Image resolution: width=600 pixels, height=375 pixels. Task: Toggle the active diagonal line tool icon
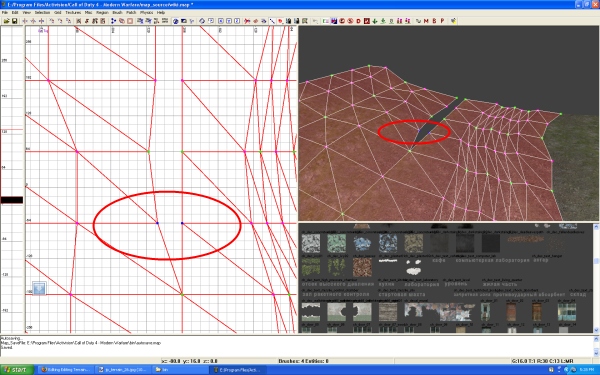272,21
